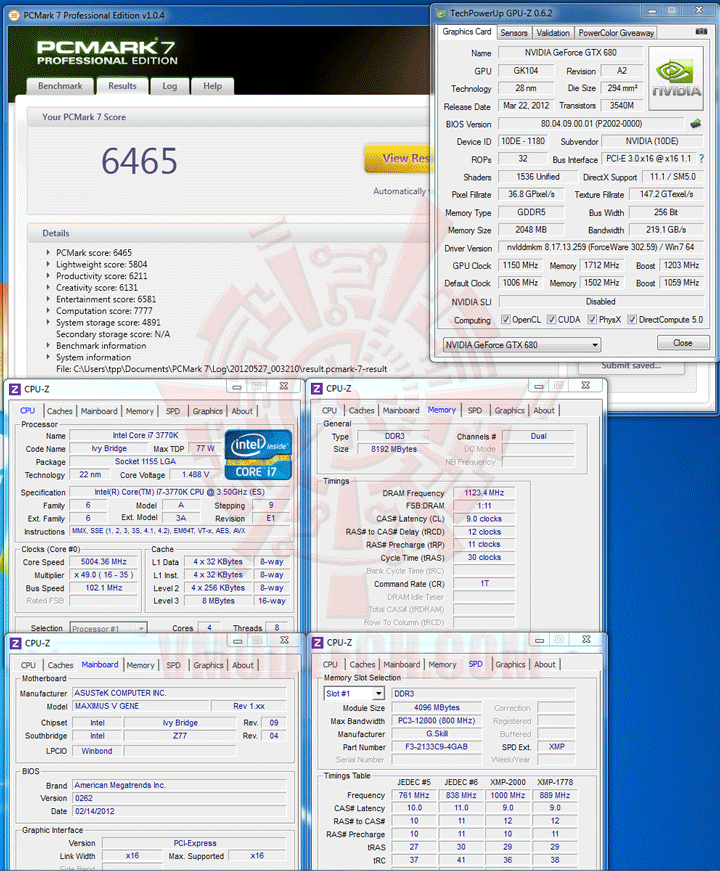
Task: Click the CPU-Z icon of Memory window
Action: coord(317,388)
